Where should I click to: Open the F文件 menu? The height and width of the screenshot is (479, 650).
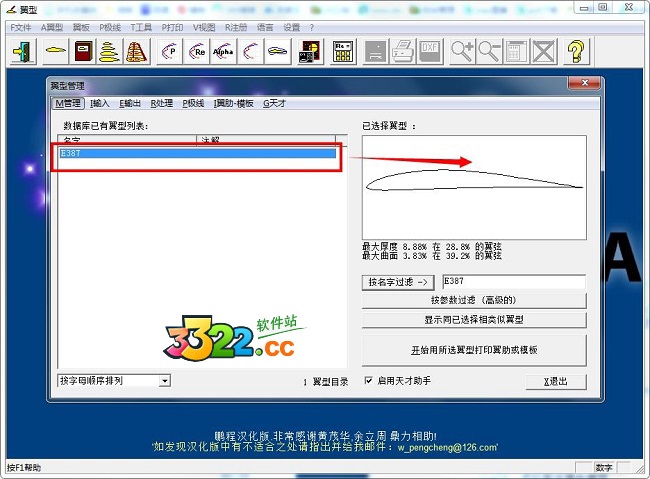click(x=21, y=27)
